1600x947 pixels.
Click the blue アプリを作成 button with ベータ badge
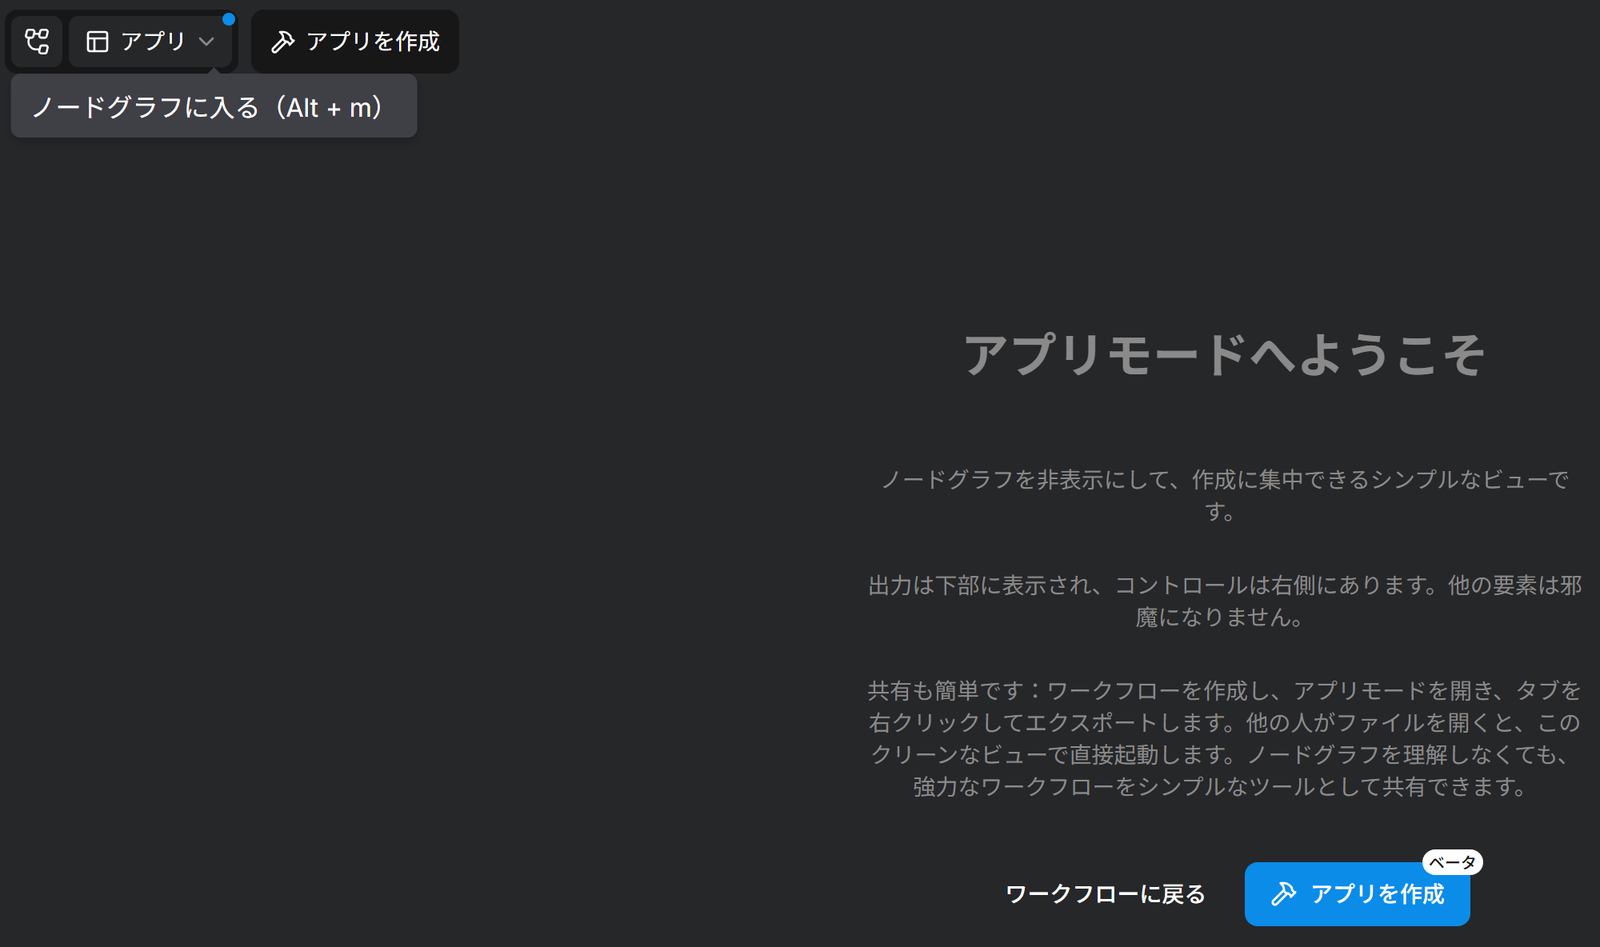[1357, 894]
